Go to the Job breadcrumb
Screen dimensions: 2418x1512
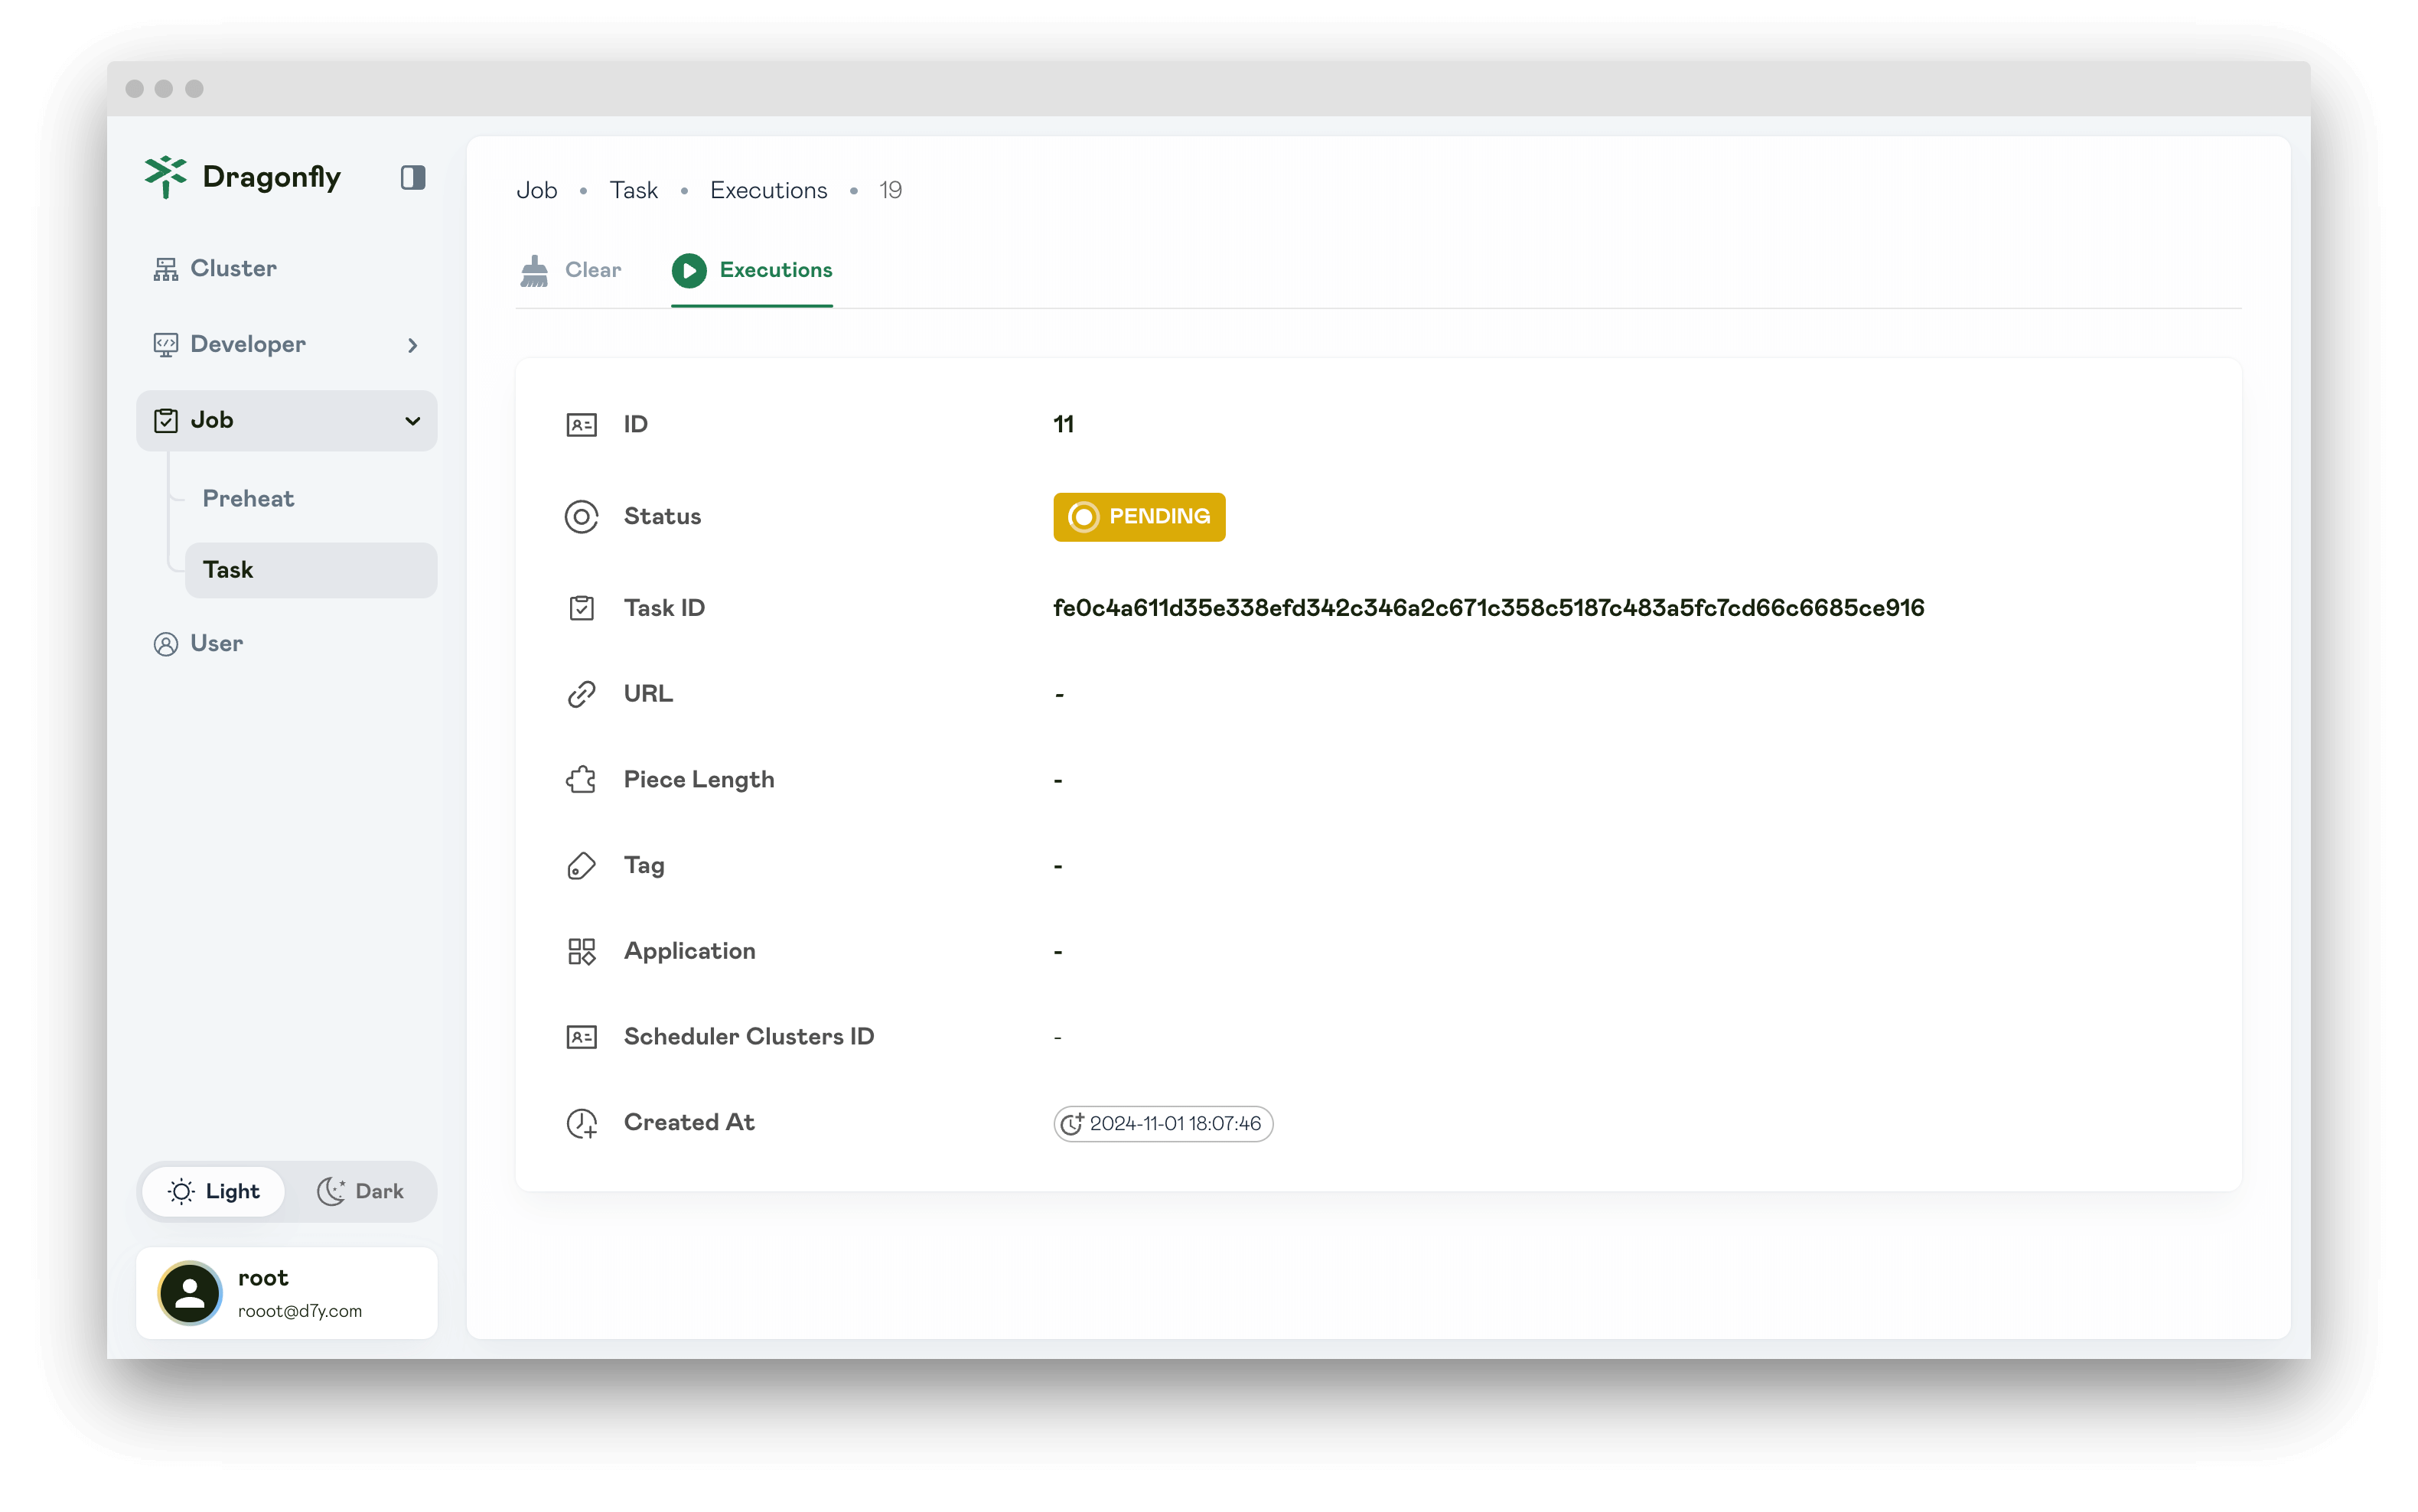(537, 191)
